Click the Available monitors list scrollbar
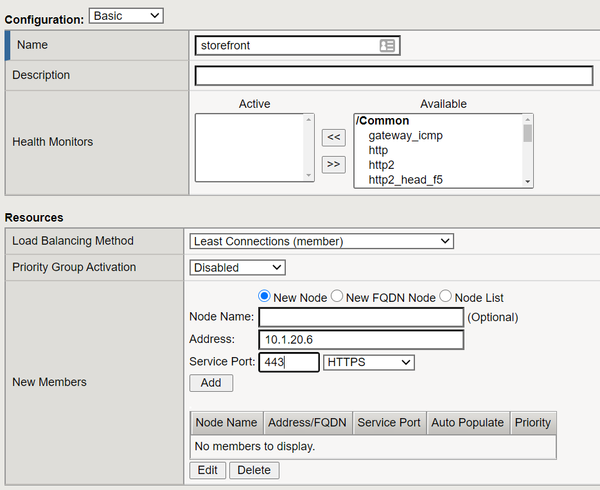 click(527, 150)
